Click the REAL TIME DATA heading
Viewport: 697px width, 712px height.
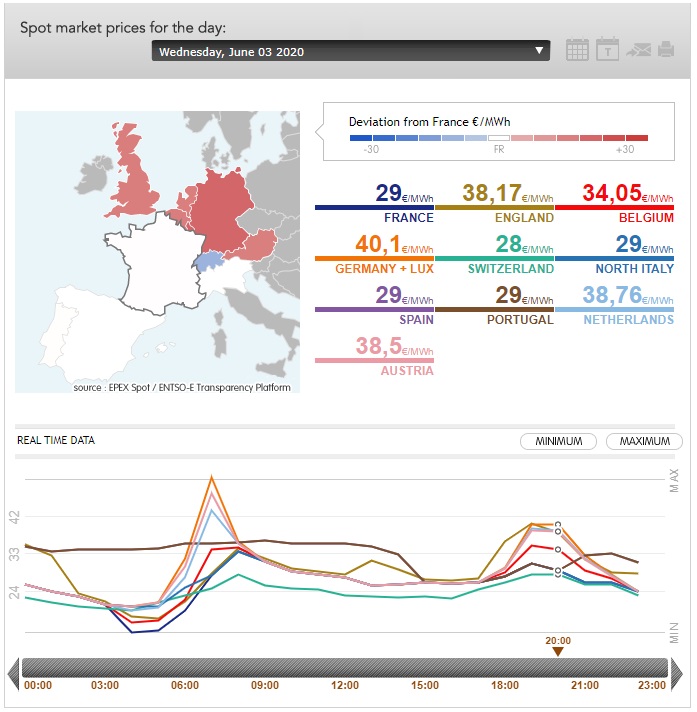(56, 440)
